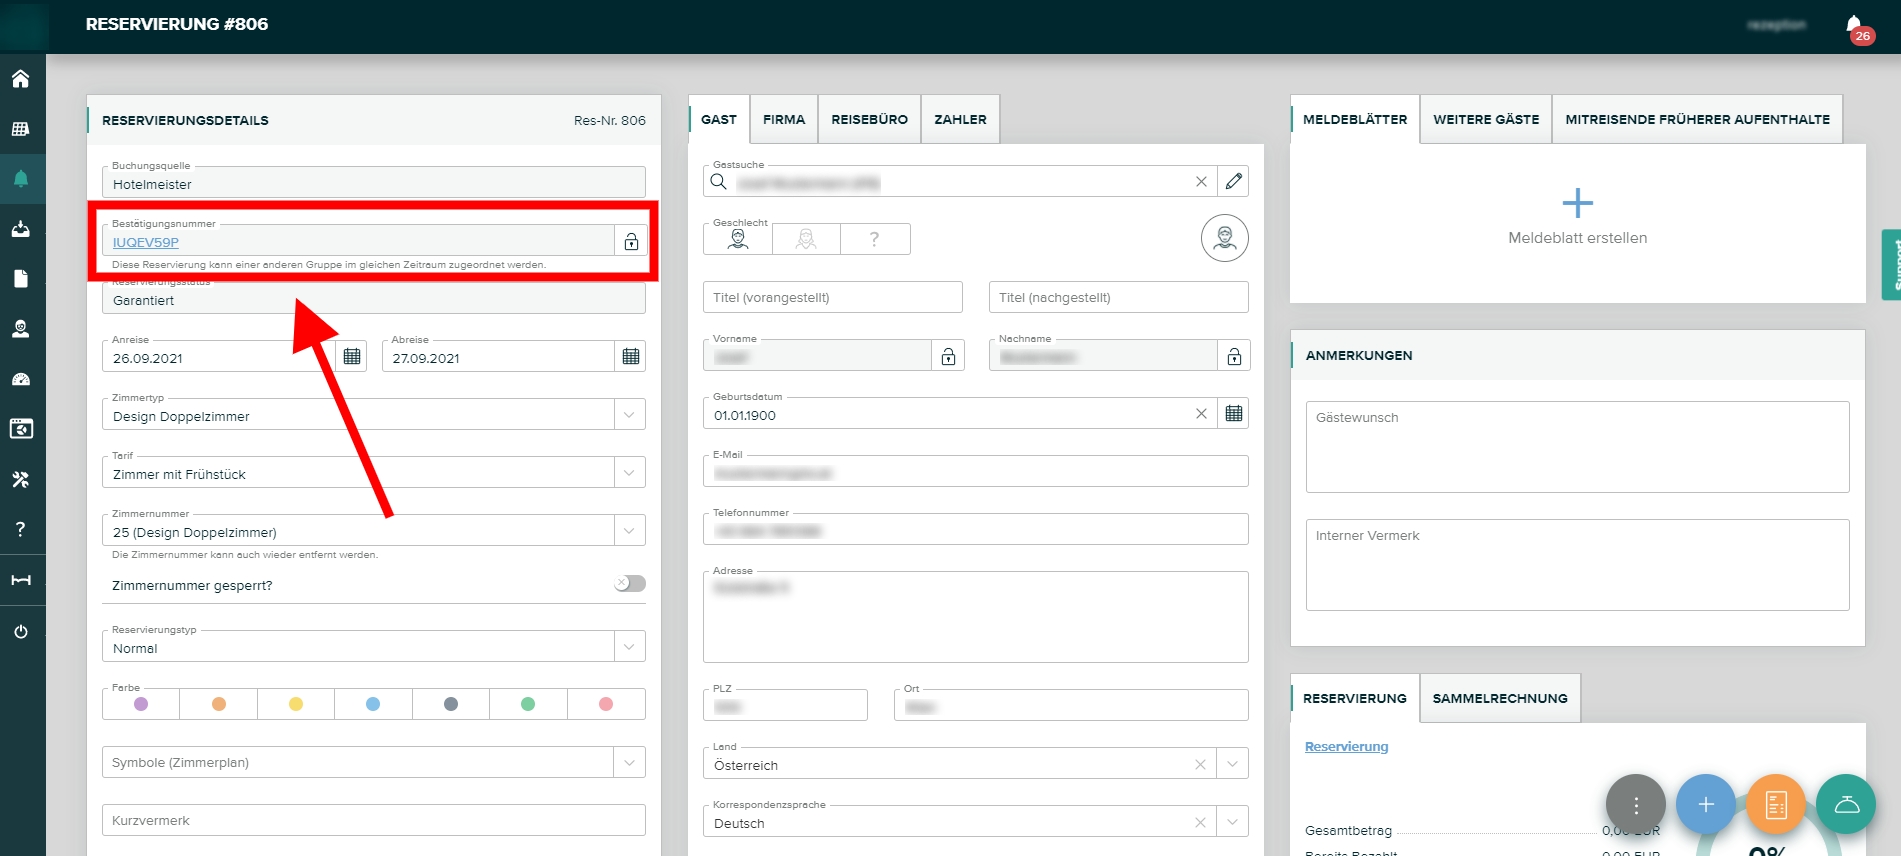The width and height of the screenshot is (1901, 856).
Task: Expand the Reservierungstyp dropdown
Action: point(629,647)
